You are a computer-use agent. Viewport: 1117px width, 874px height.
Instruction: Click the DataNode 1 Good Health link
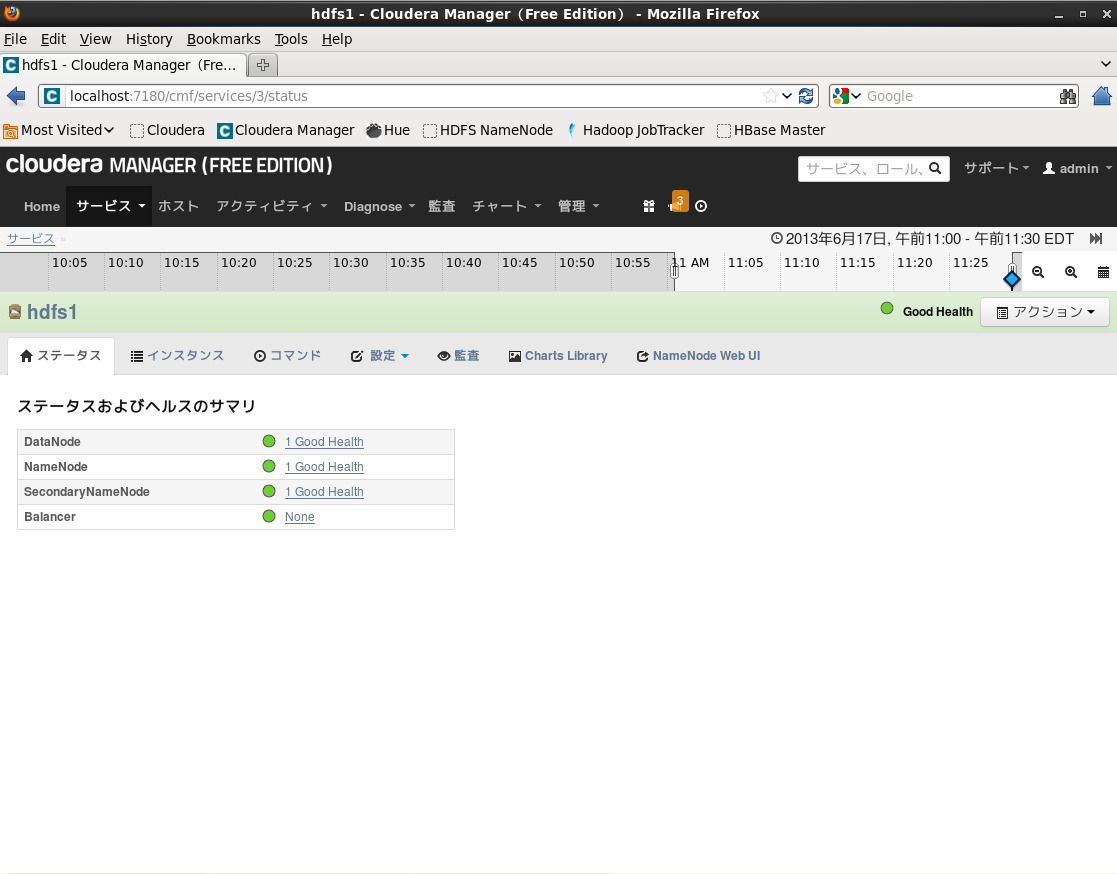pos(324,442)
